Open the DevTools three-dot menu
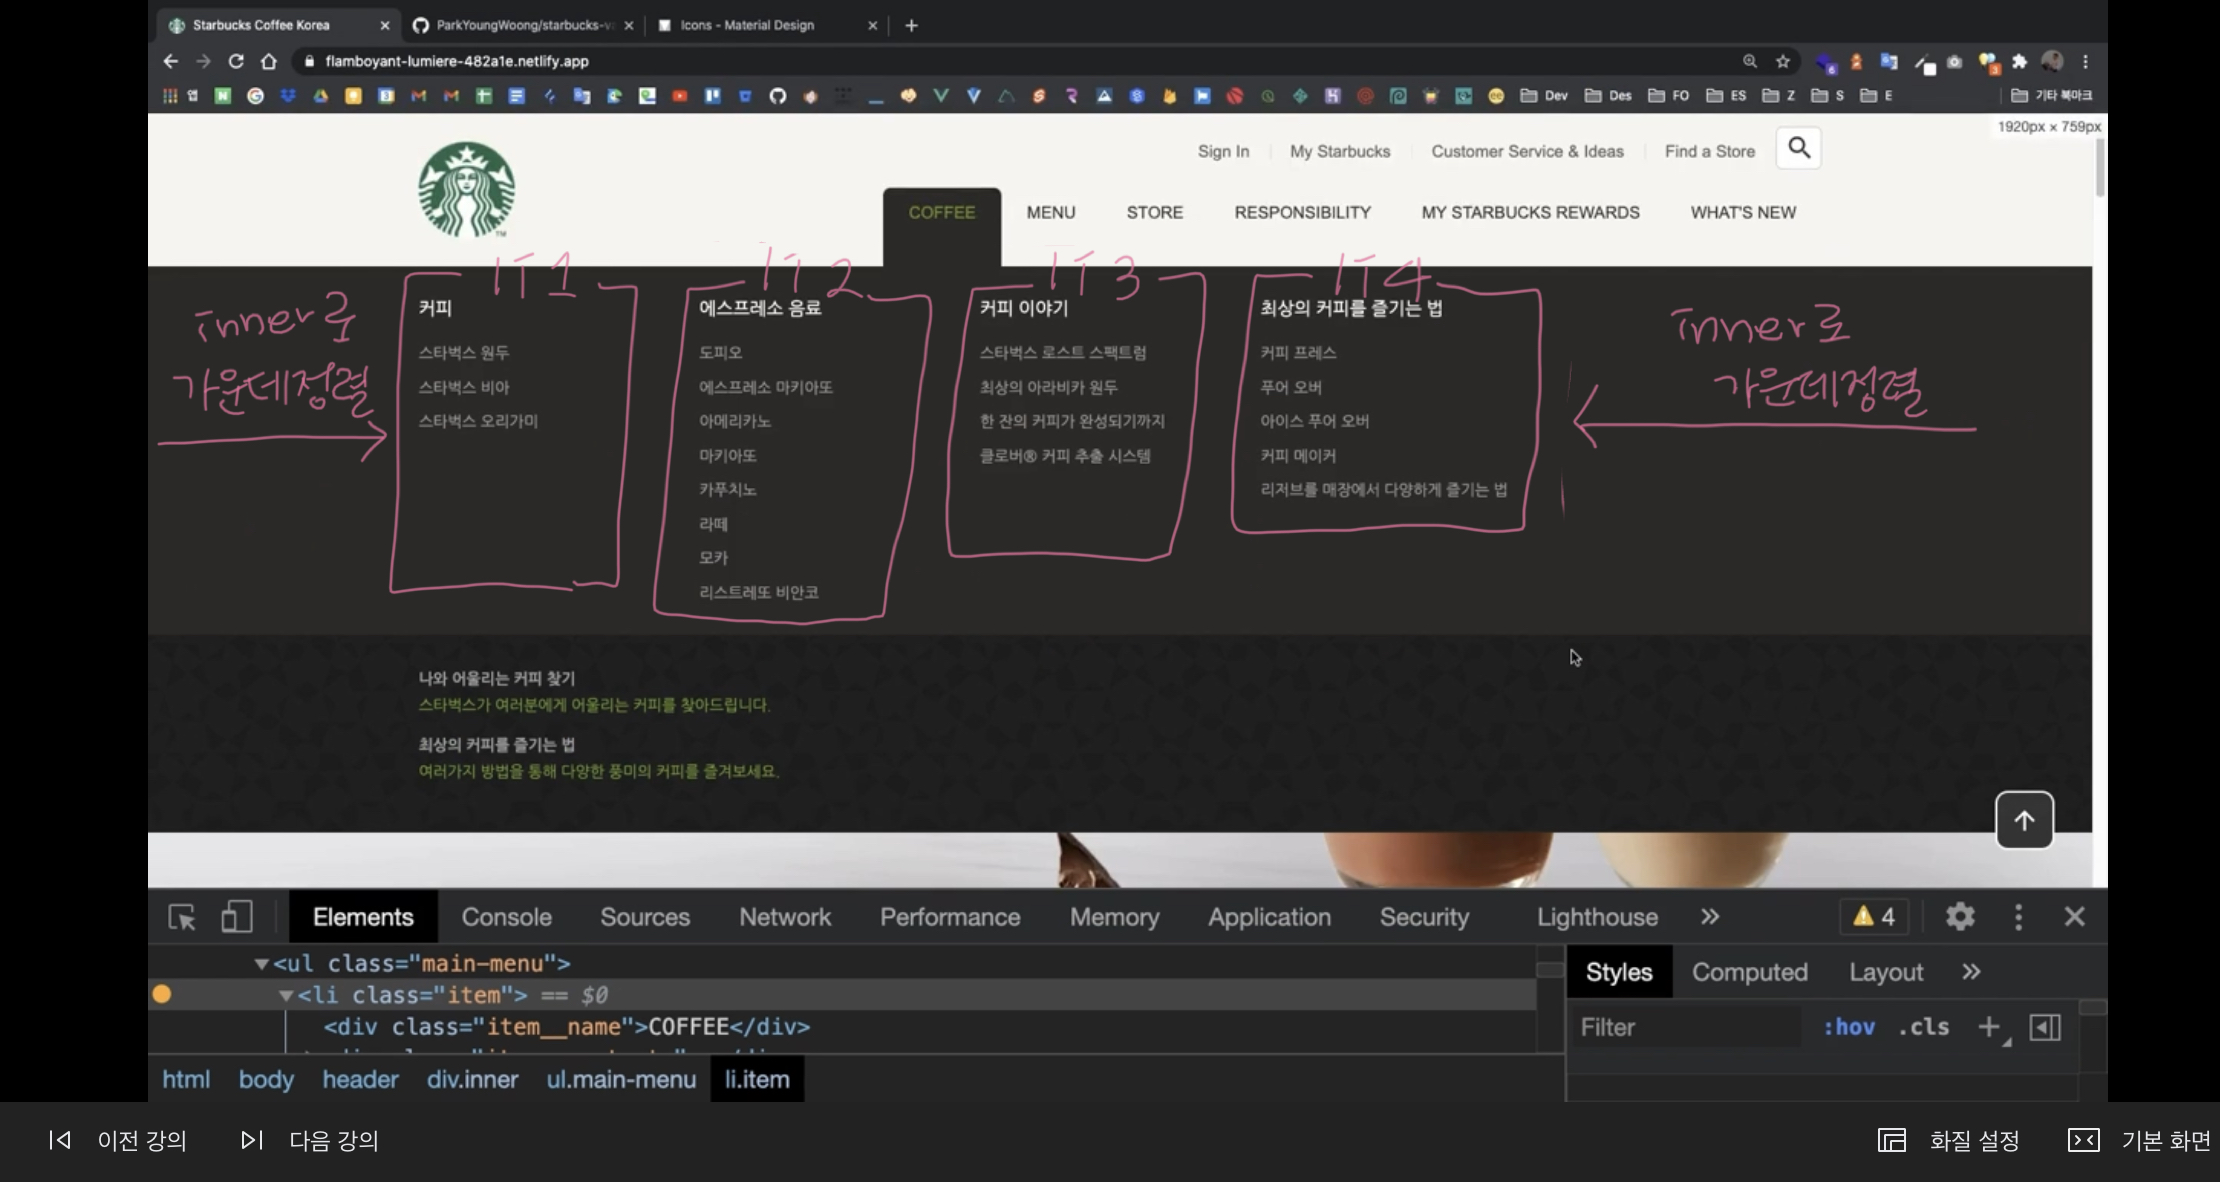 point(2018,916)
